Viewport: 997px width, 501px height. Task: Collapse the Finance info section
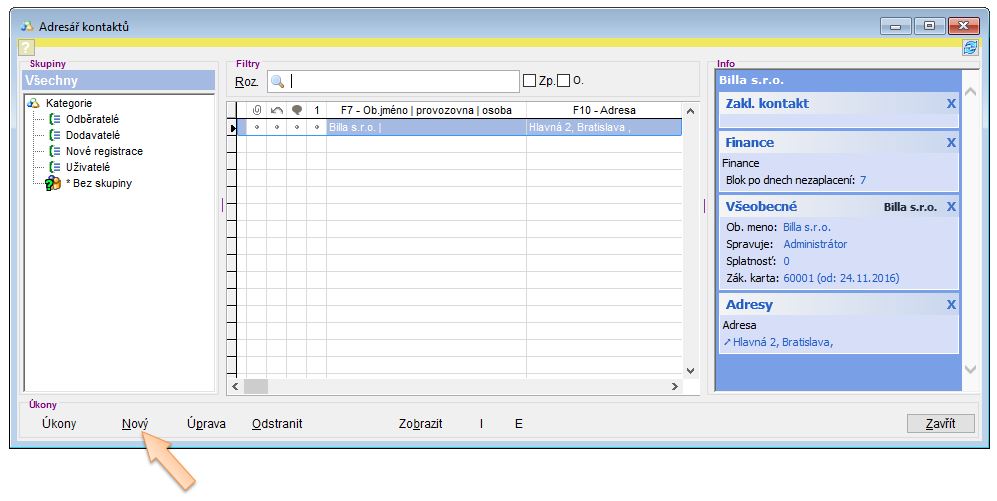coord(951,143)
